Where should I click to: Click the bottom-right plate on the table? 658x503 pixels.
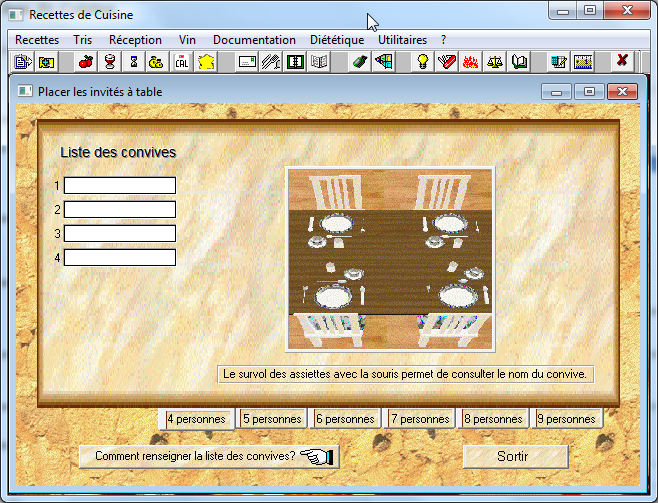point(458,296)
